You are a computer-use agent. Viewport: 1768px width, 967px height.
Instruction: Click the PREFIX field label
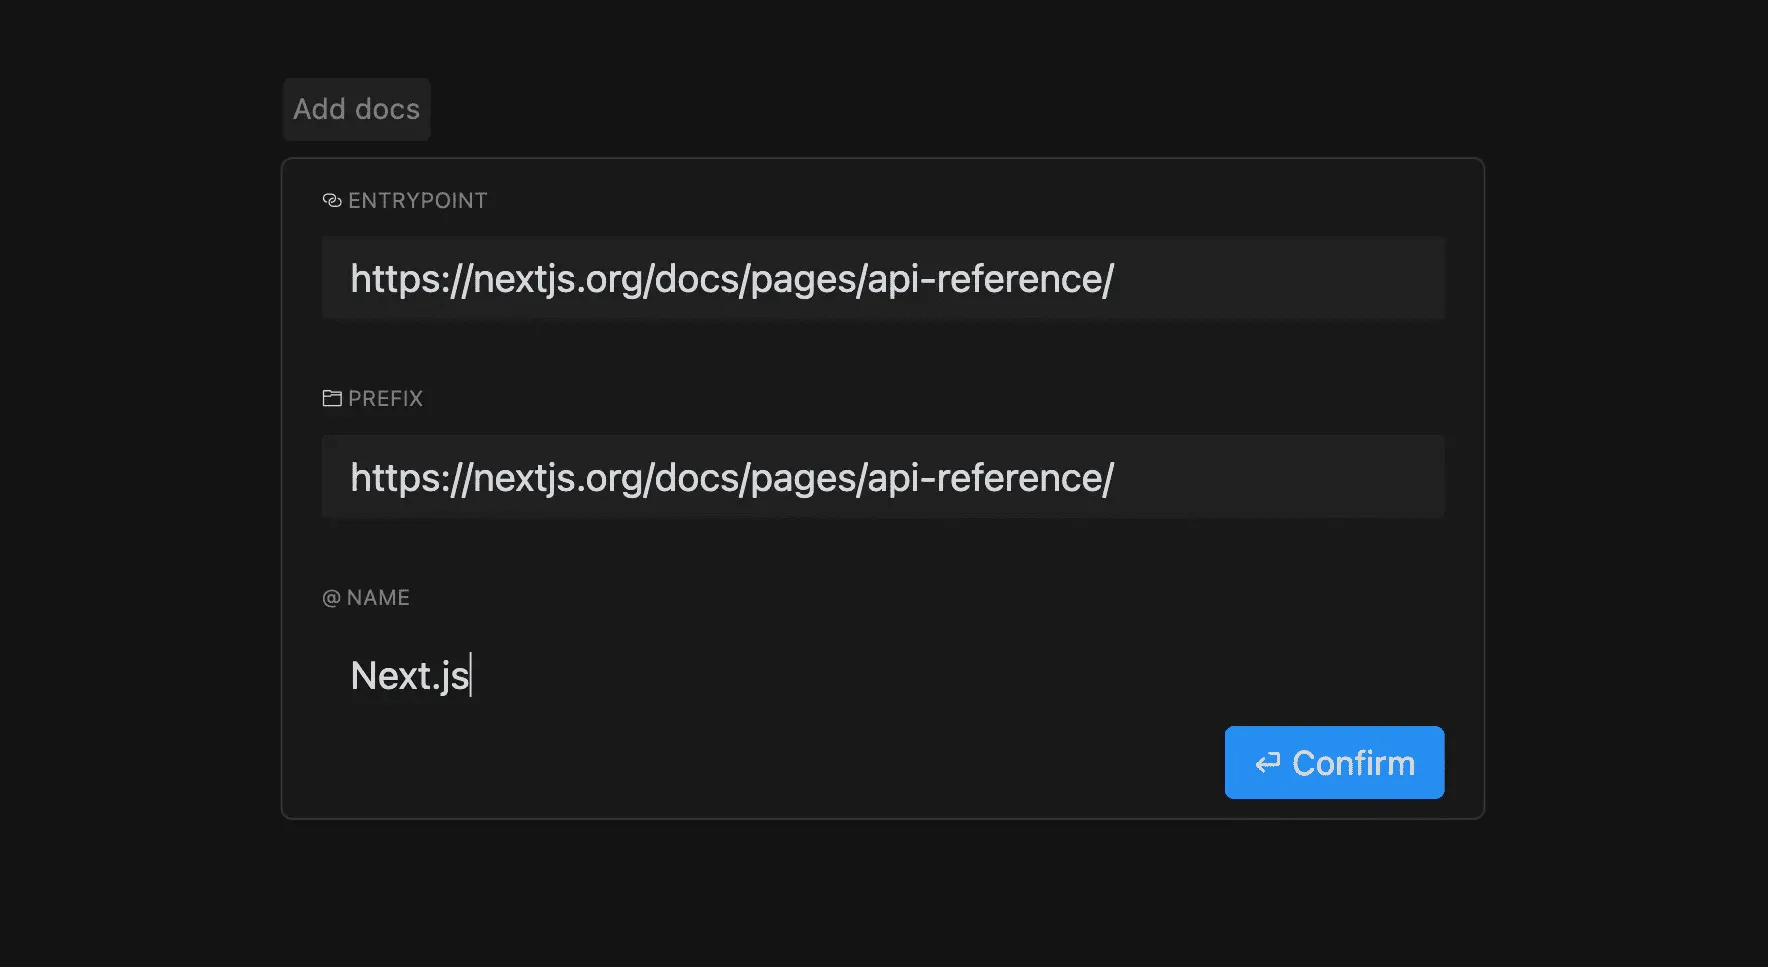pos(385,399)
